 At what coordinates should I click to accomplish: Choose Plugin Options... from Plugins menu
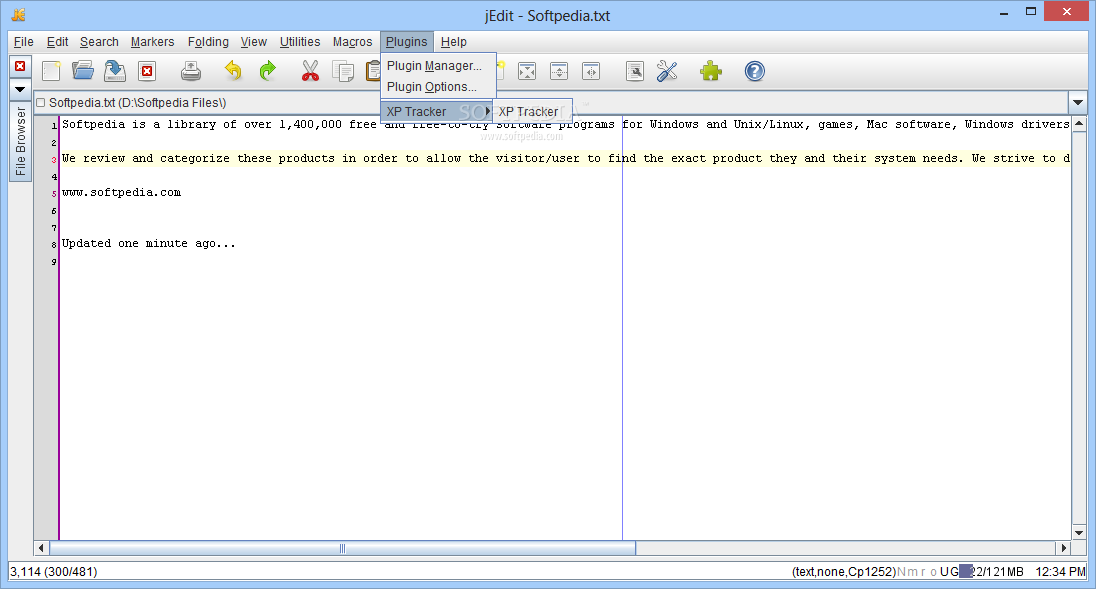pos(438,87)
